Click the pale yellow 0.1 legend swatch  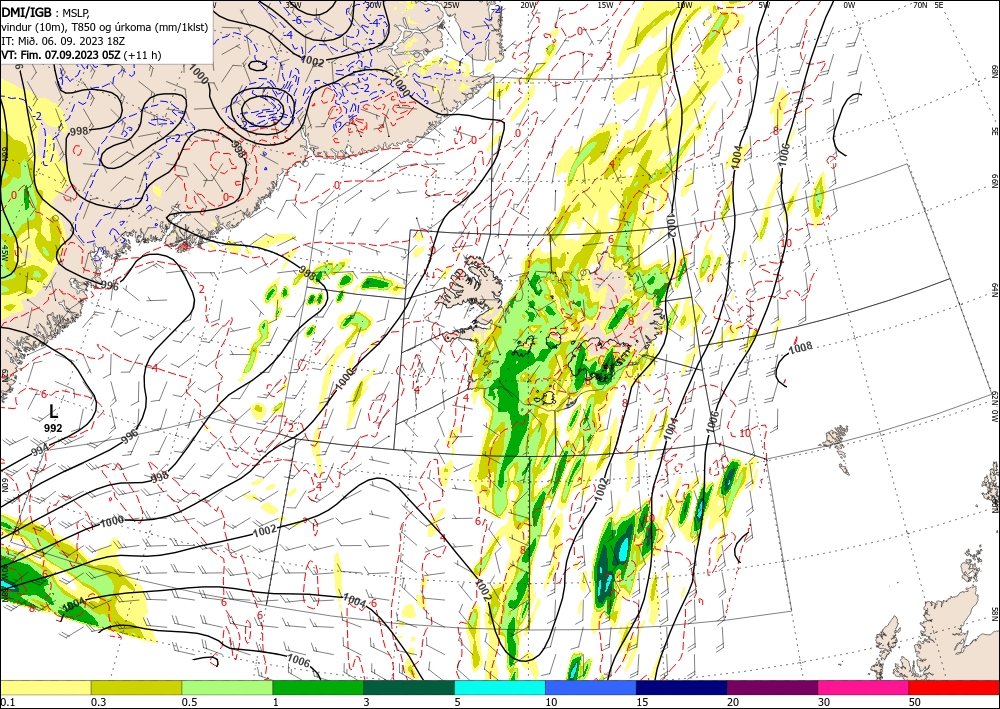pos(45,687)
